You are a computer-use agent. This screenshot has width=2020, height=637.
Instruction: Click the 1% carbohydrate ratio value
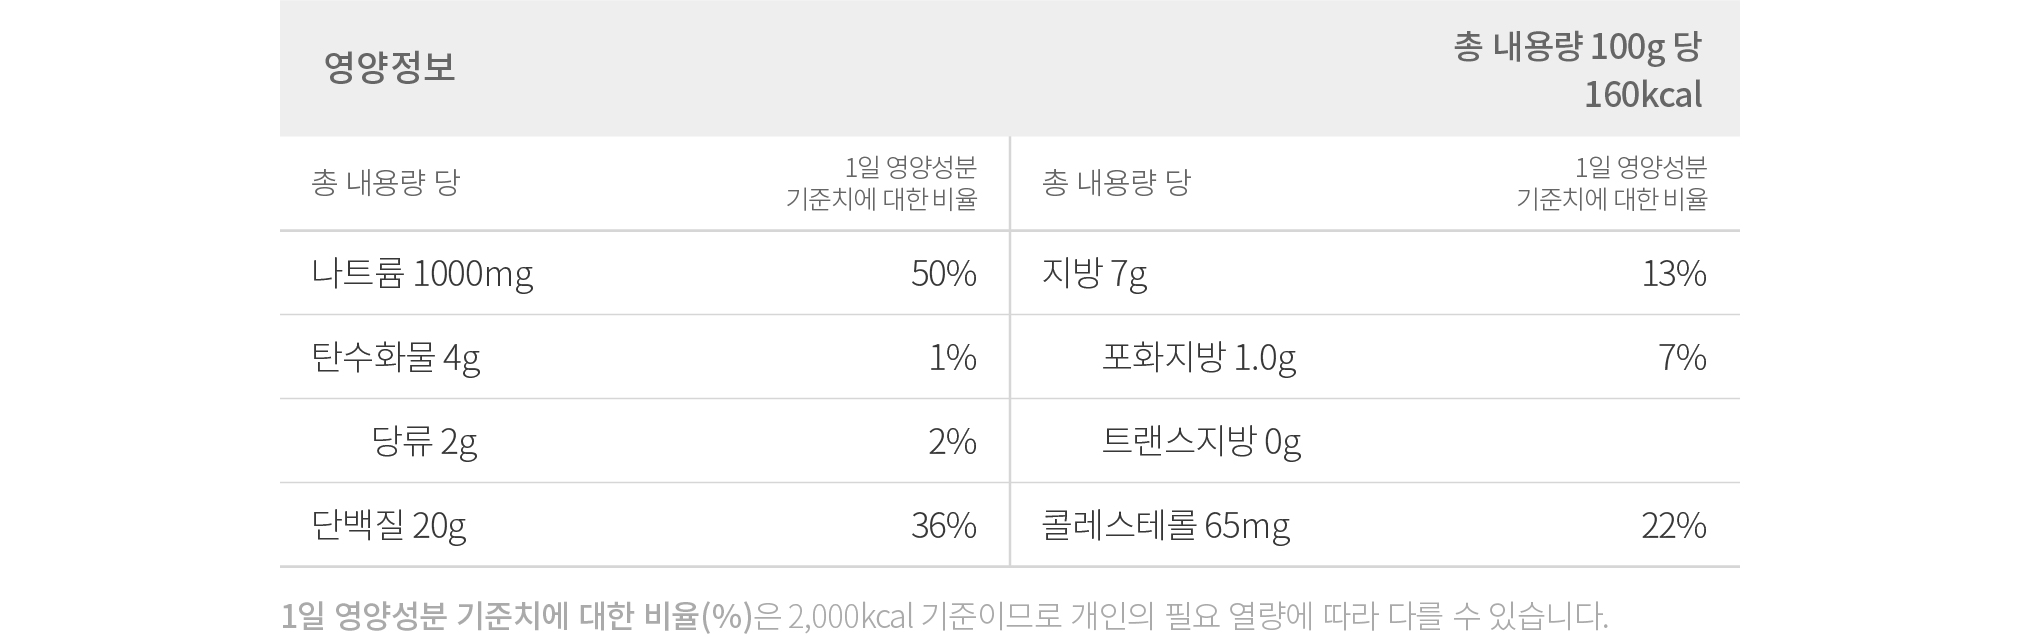[952, 357]
